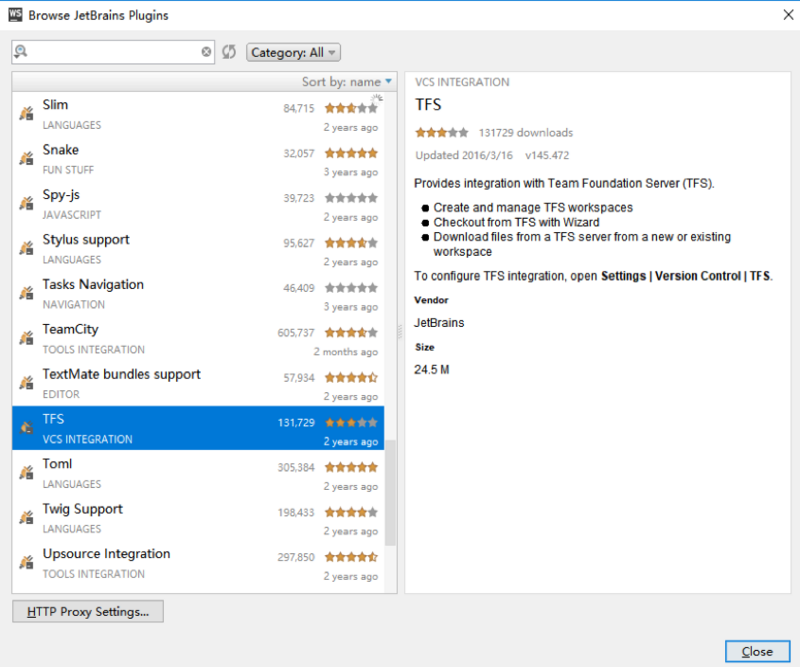Viewport: 800px width, 667px height.
Task: Click the WebStorm icon in the title bar
Action: tap(15, 15)
